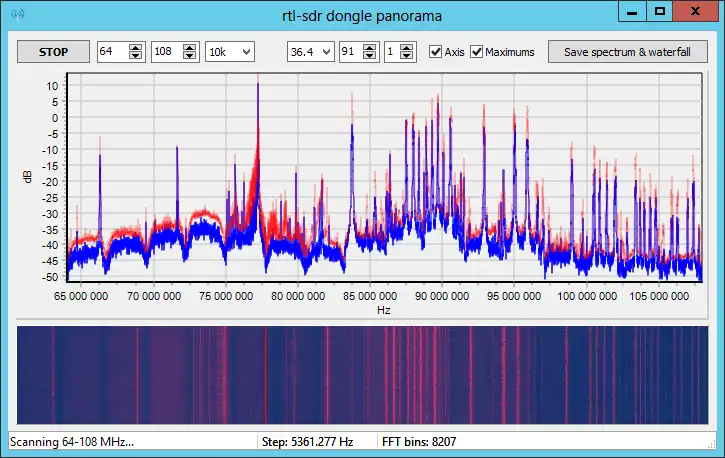Maximize the rtl-sdr dongle panorama window
Viewport: 725px width, 458px height.
(660, 12)
